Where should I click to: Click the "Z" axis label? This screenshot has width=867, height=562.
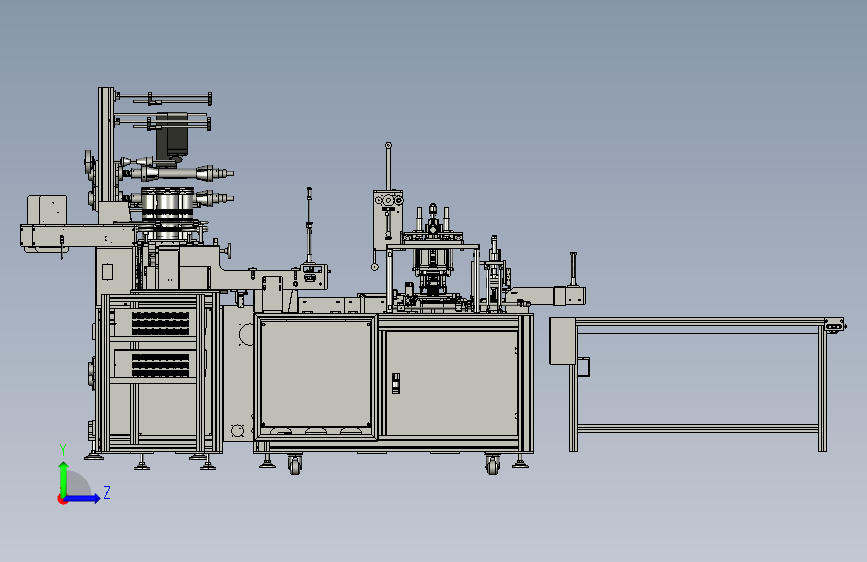point(107,492)
